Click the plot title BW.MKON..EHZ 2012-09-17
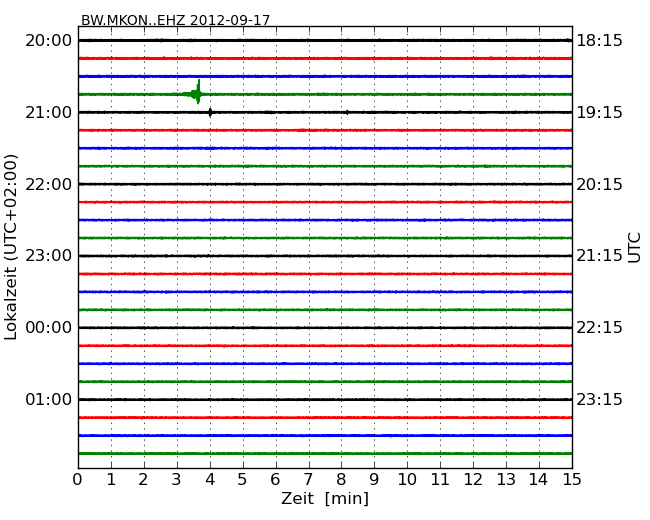 point(175,20)
